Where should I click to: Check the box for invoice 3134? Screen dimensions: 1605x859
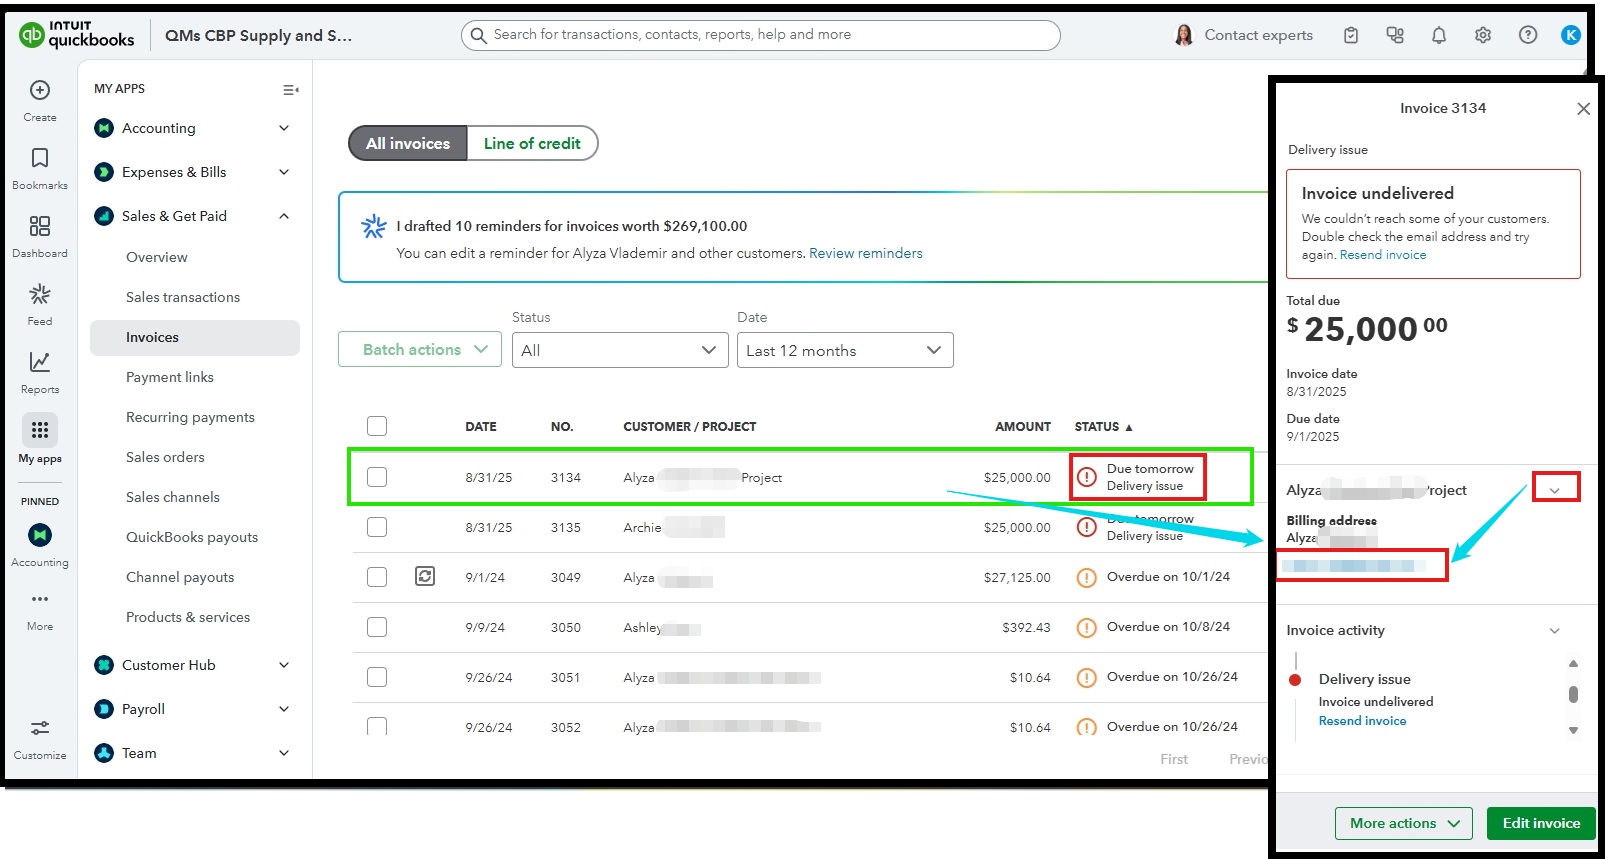pyautogui.click(x=377, y=477)
